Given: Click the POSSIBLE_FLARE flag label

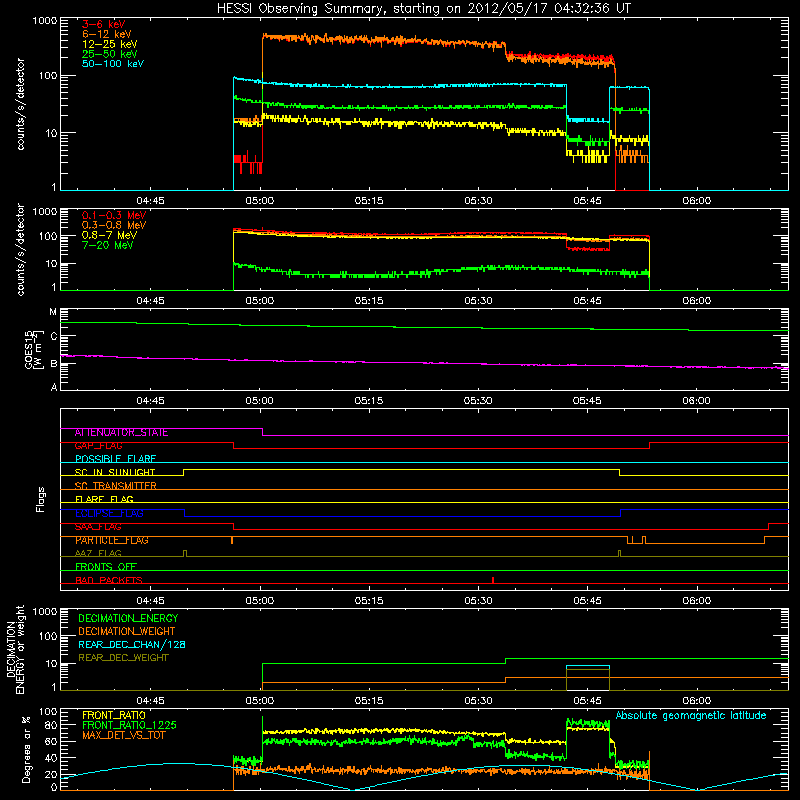Looking at the screenshot, I should tap(115, 459).
